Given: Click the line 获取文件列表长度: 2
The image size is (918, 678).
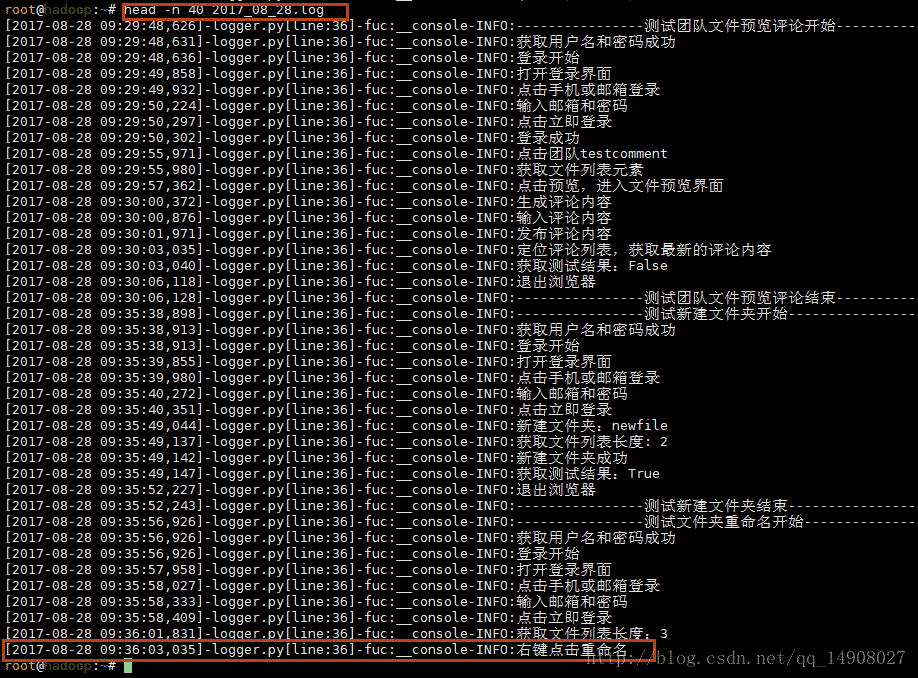Looking at the screenshot, I should 337,441.
